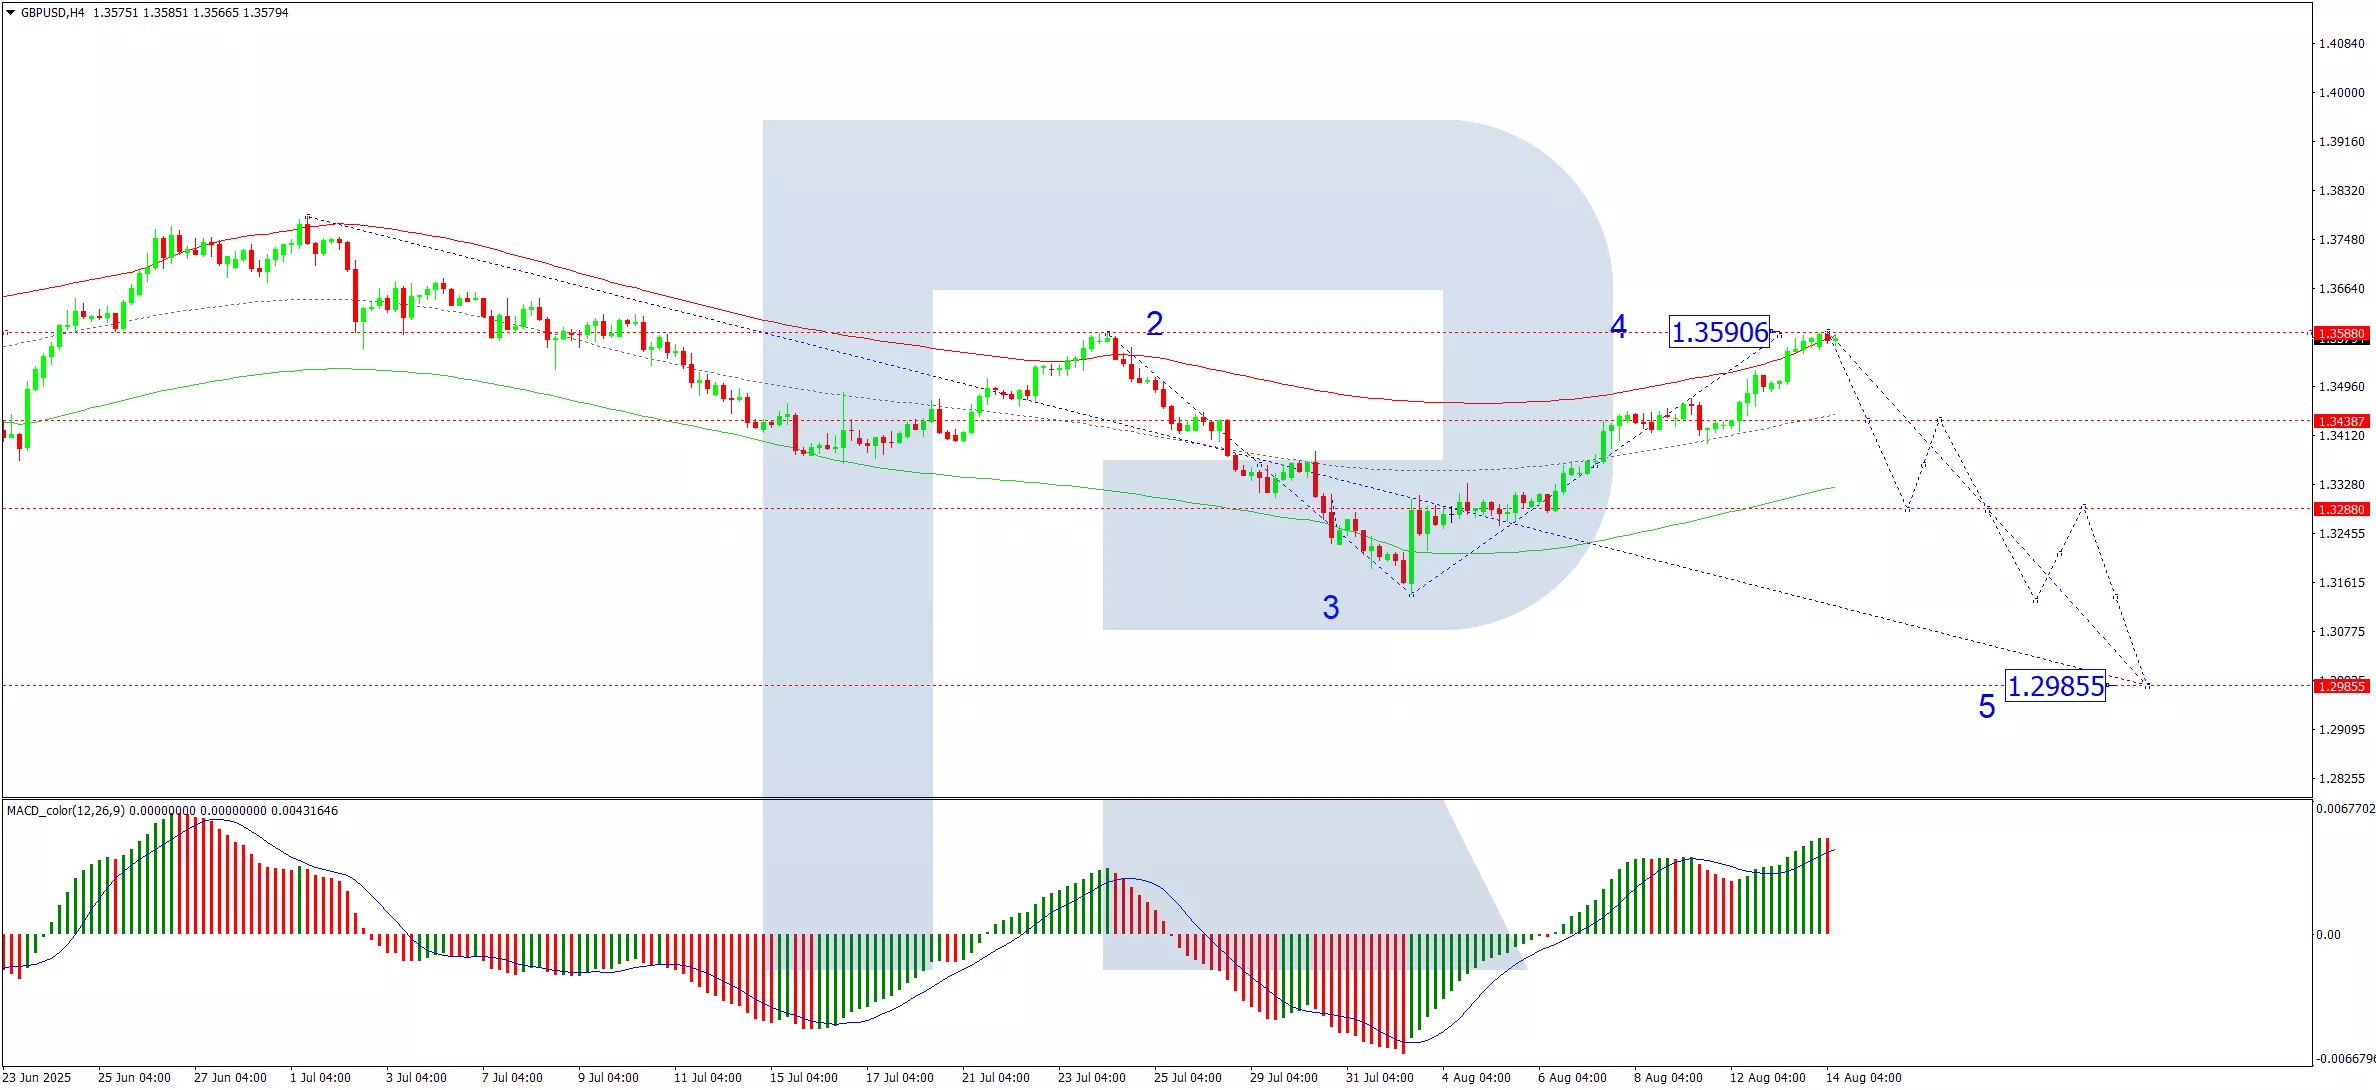The width and height of the screenshot is (2376, 1090).
Task: Click the 0.00 level on MACD scale
Action: pyautogui.click(x=2328, y=934)
